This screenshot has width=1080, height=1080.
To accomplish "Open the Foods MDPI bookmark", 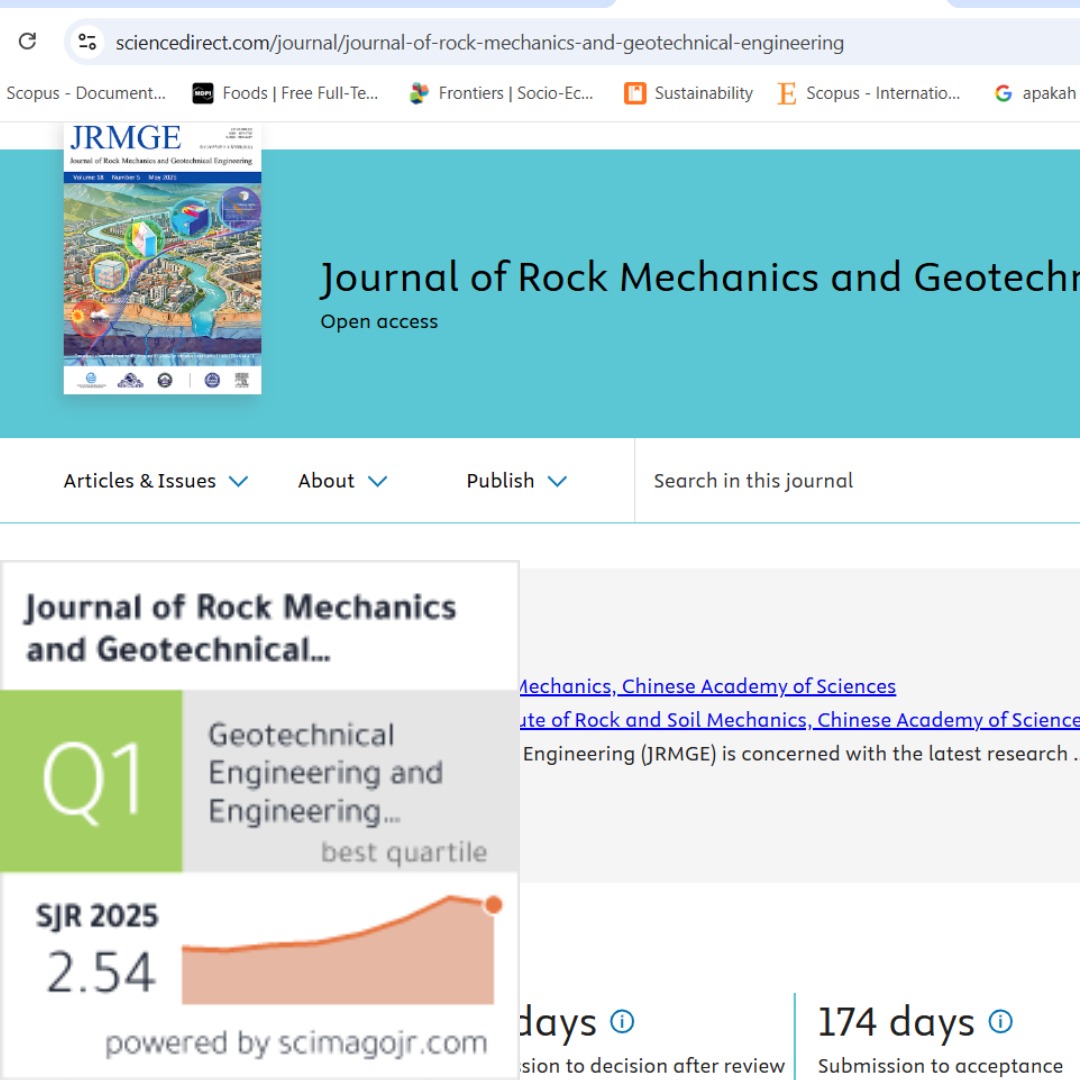I will (286, 93).
